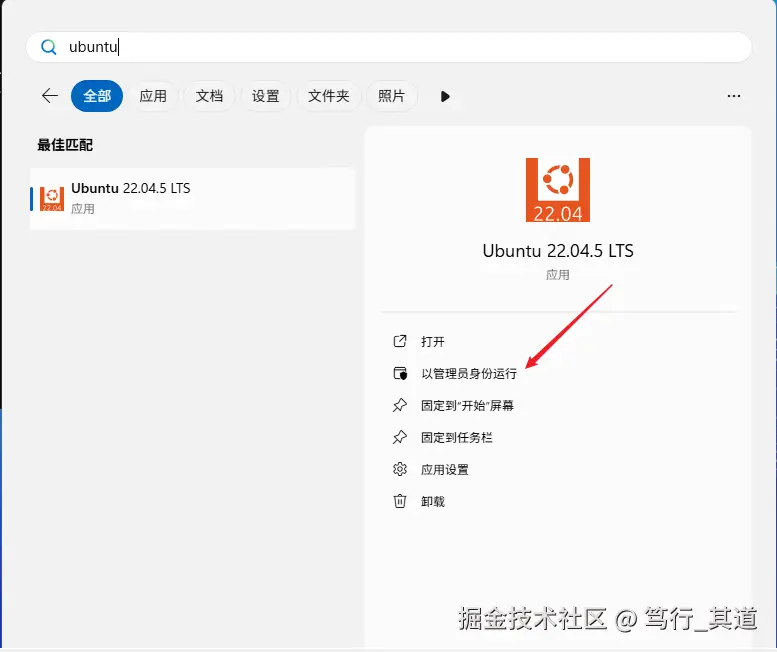This screenshot has width=777, height=652.
Task: Switch to the 文件夹 filter tab
Action: tap(329, 96)
